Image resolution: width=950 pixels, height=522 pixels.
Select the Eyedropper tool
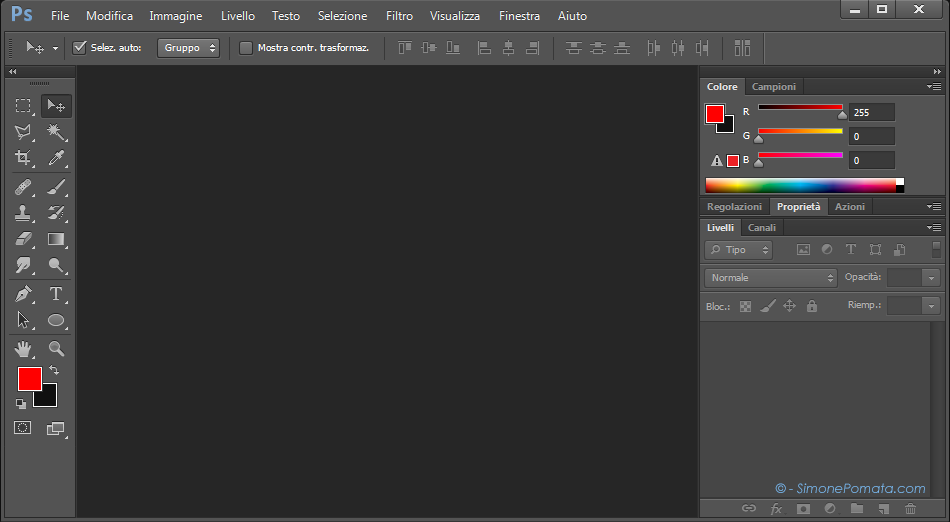click(56, 158)
